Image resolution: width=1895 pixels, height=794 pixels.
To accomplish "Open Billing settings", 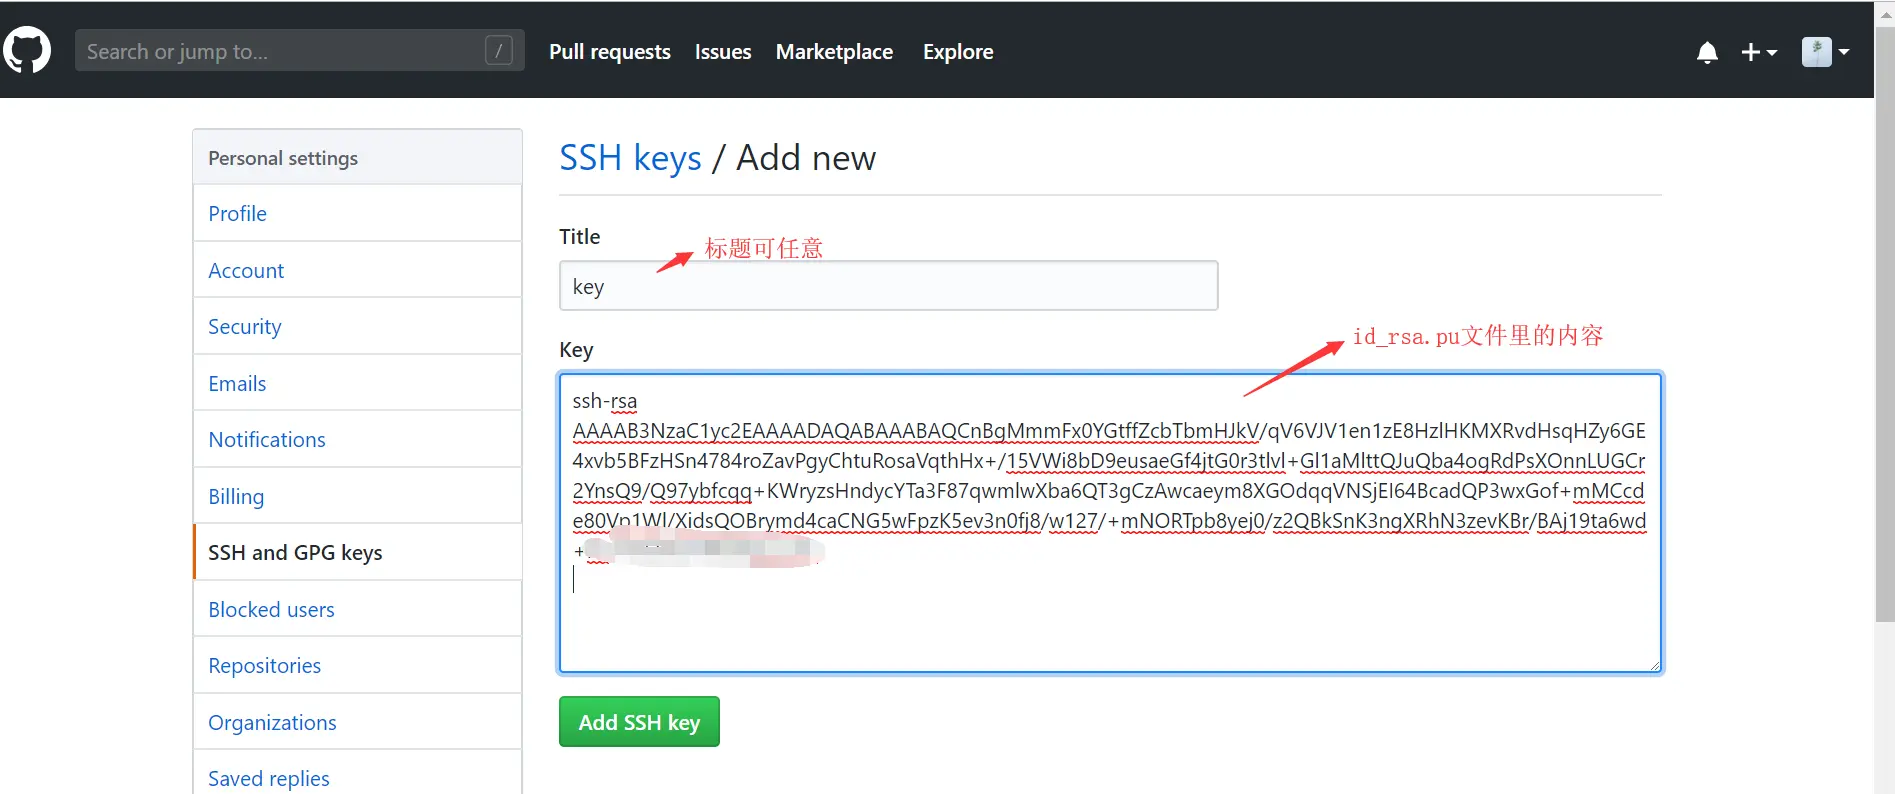I will click(x=357, y=496).
